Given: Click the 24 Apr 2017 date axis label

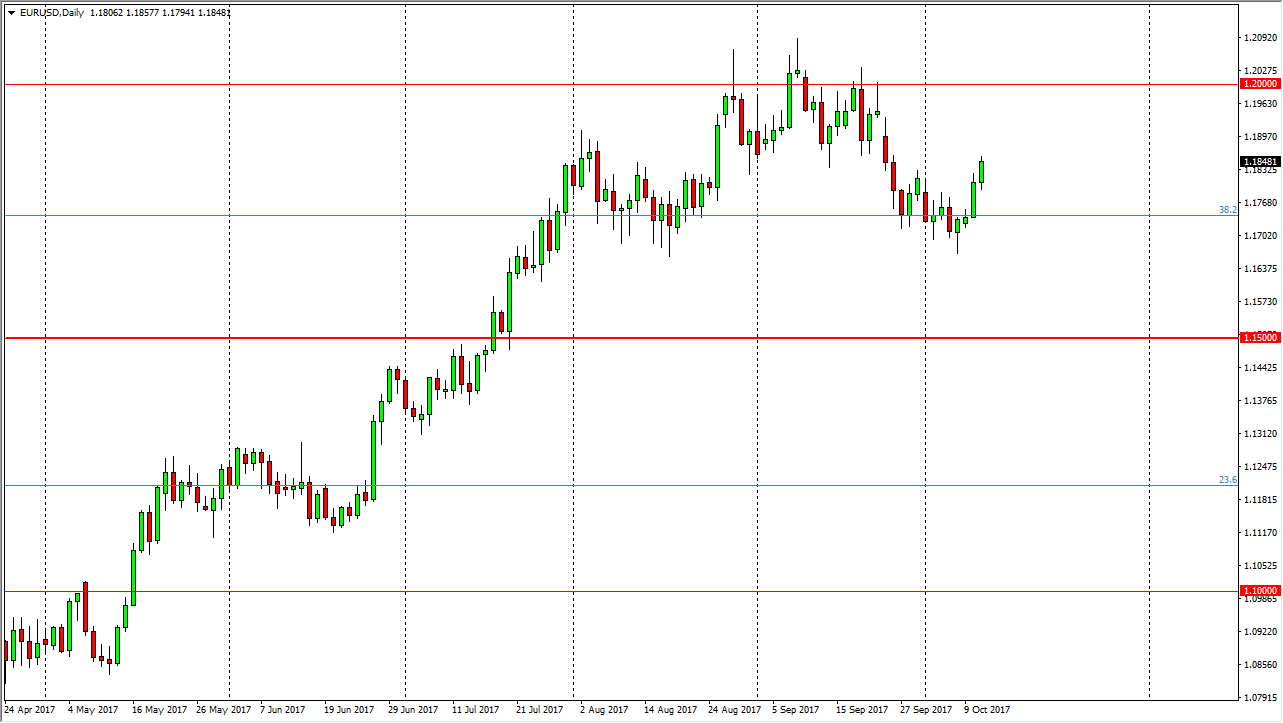Looking at the screenshot, I should 31,708.
